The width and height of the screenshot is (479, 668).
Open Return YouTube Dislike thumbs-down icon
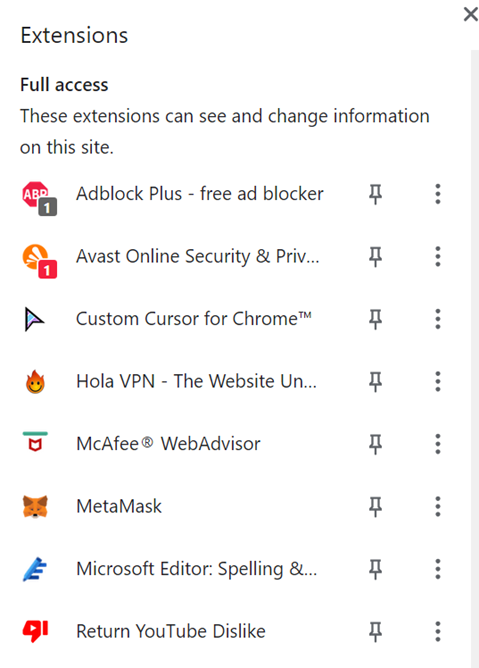(x=35, y=631)
